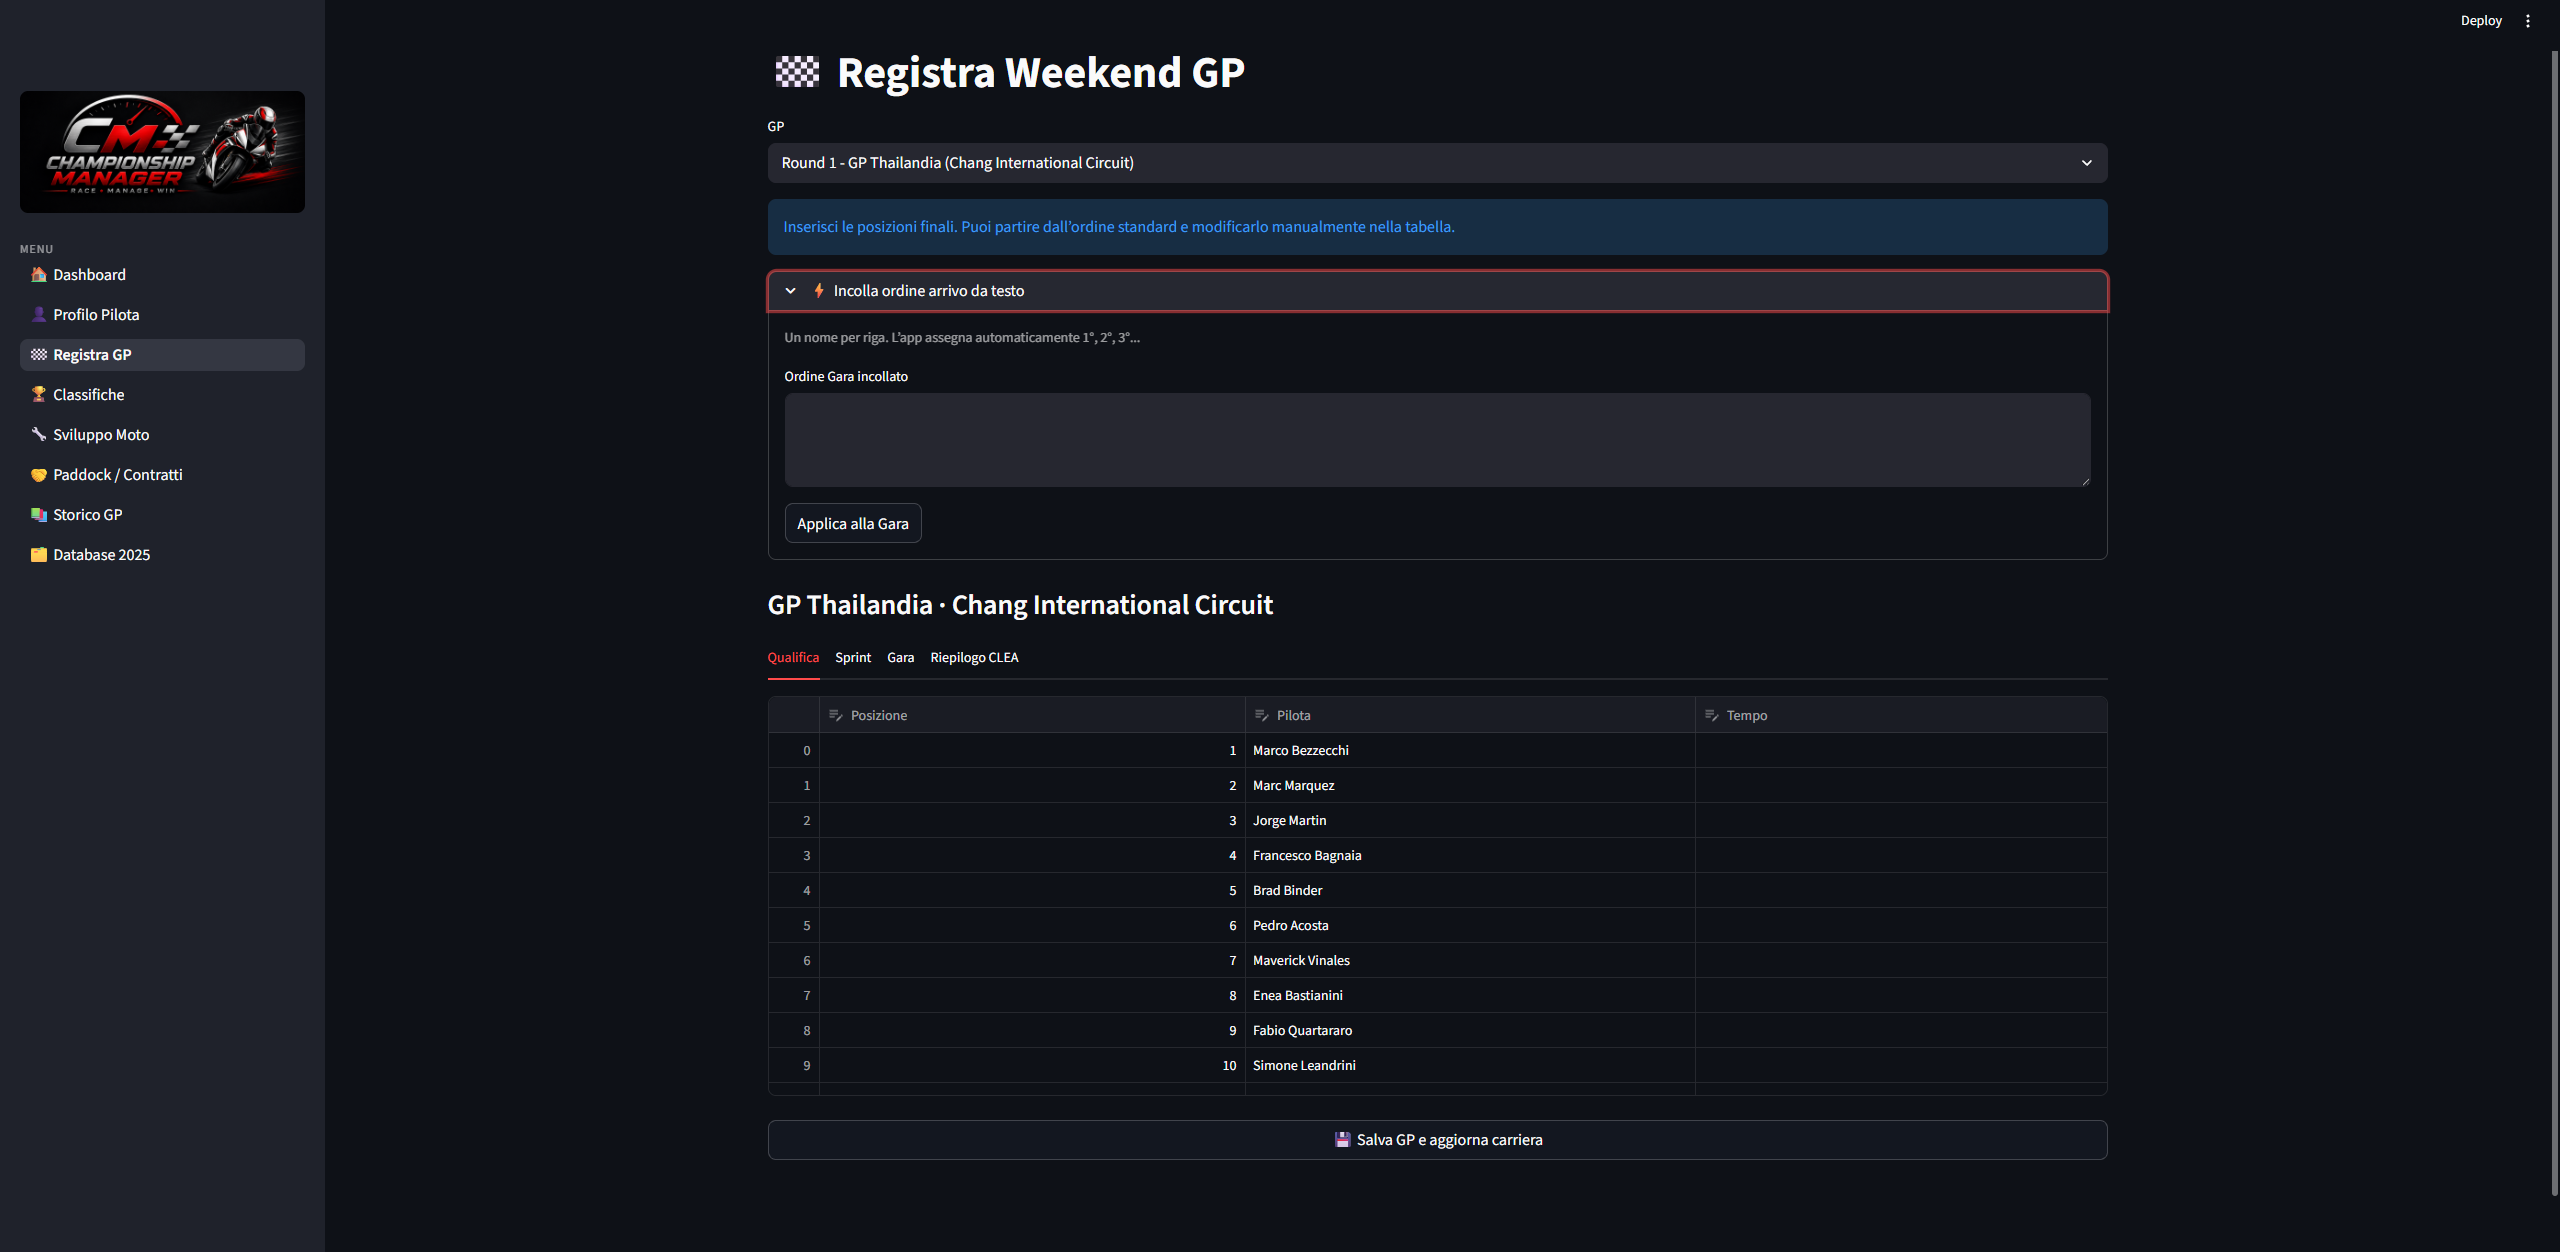Click the Classifiche trophy icon
Viewport: 2560px width, 1252px height.
click(39, 394)
